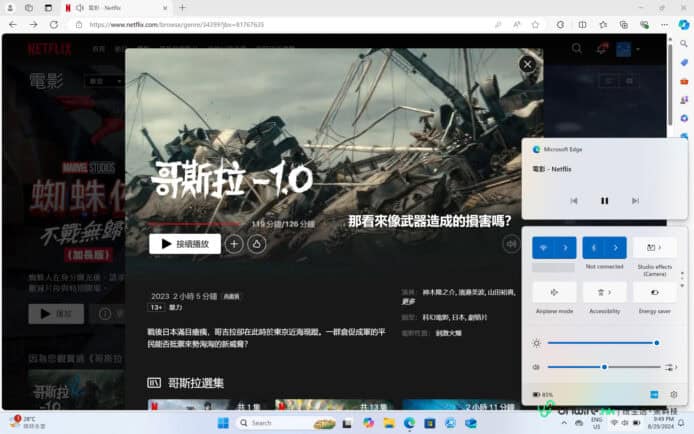Adjust the volume slider
Screen dimensions: 694x434
pos(604,367)
